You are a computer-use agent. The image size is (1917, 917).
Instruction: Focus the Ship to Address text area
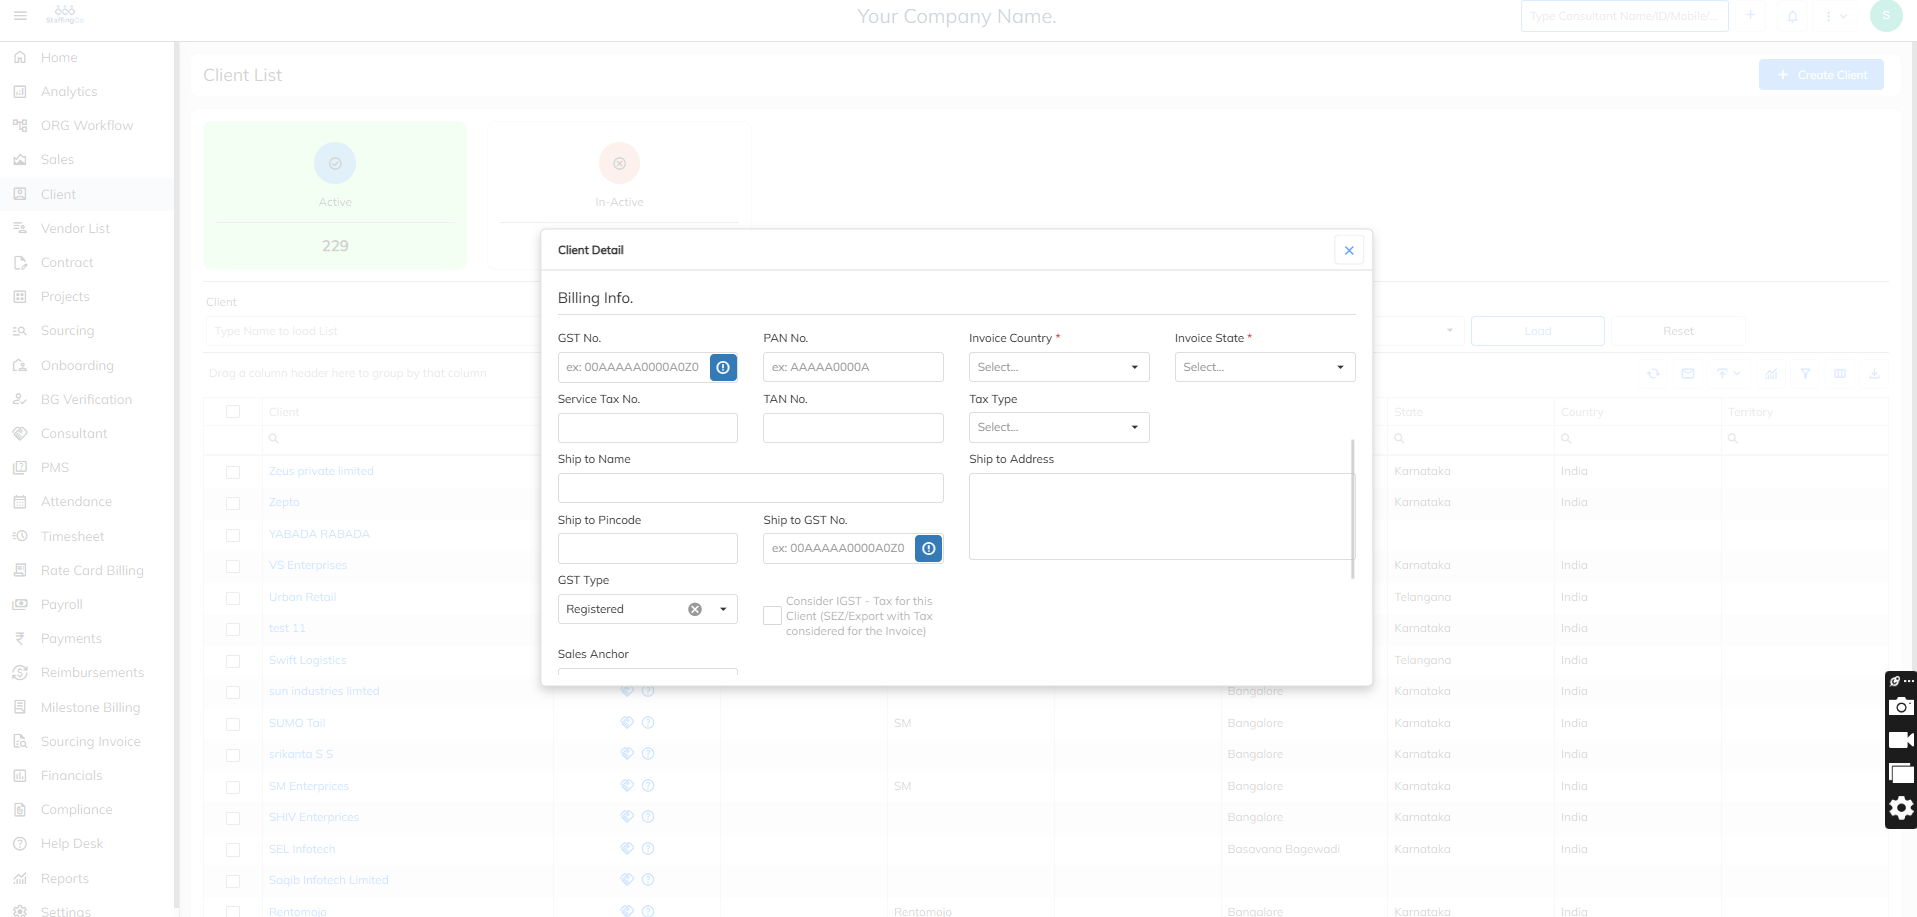[1160, 516]
